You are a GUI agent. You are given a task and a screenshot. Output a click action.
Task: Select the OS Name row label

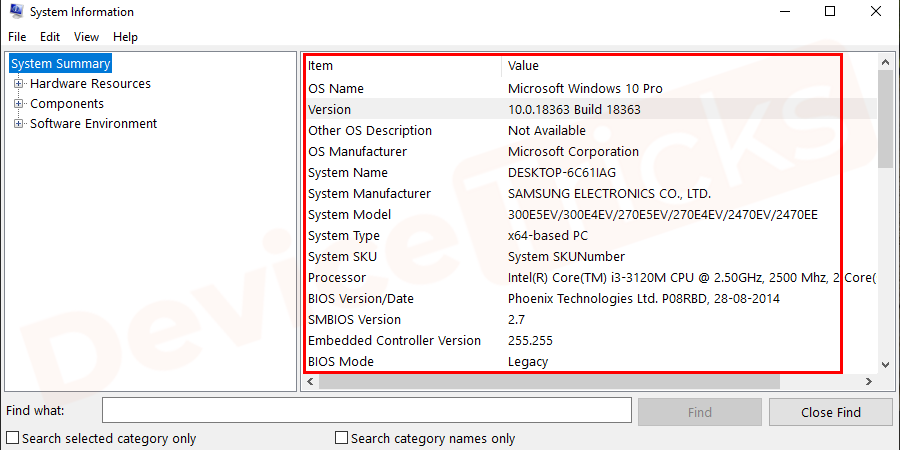[x=336, y=89]
